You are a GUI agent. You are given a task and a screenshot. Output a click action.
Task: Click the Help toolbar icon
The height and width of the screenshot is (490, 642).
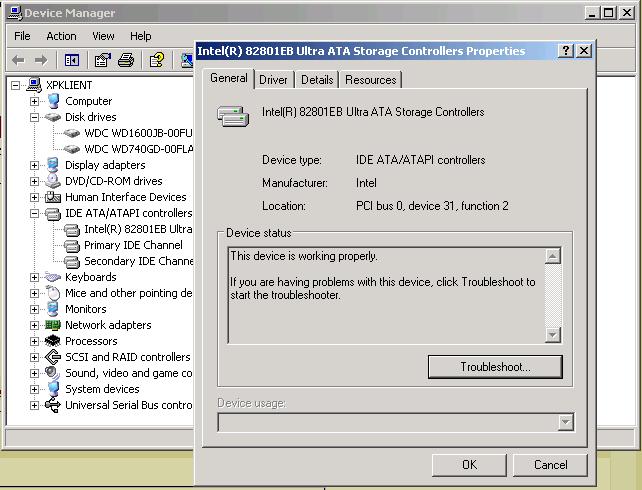pos(157,61)
